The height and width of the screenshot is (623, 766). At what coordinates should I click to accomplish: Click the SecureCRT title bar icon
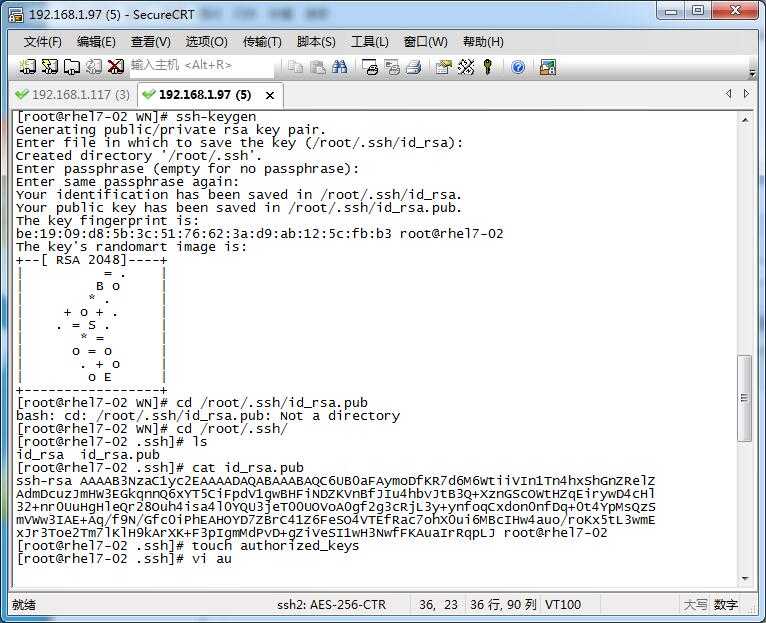pyautogui.click(x=15, y=15)
